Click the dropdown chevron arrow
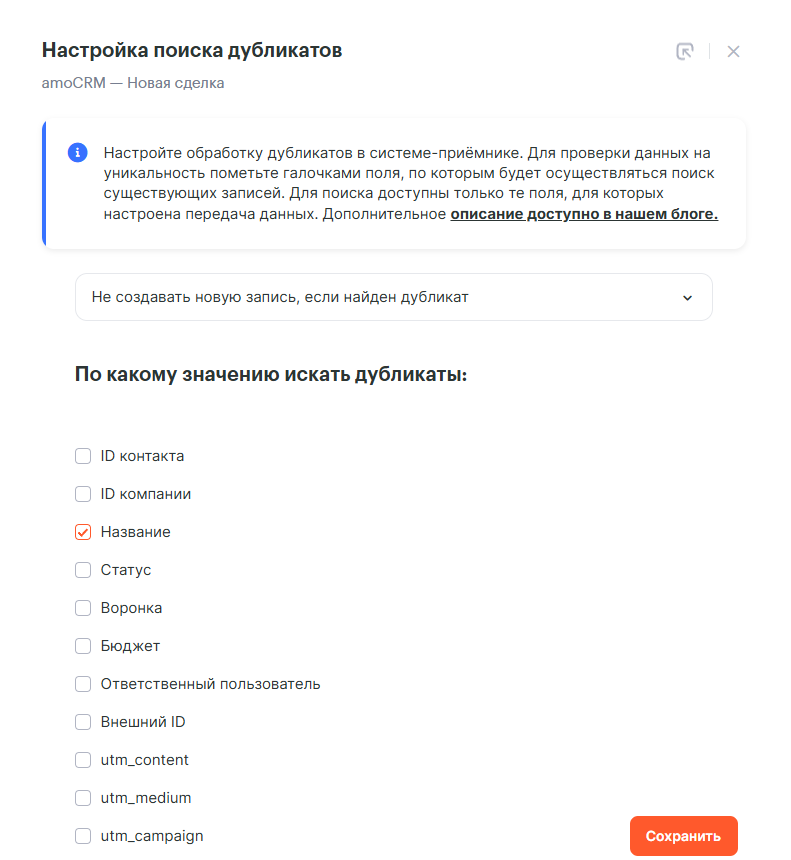This screenshot has width=791, height=860. 687,297
